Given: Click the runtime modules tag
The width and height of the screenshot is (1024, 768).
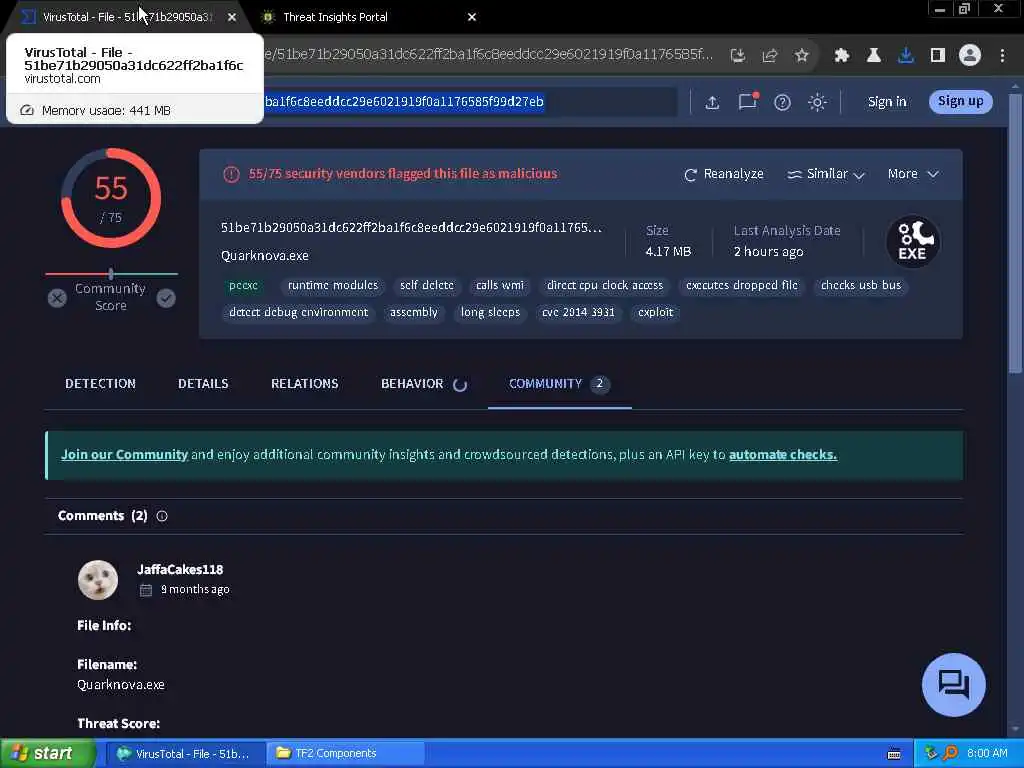Looking at the screenshot, I should click(333, 285).
